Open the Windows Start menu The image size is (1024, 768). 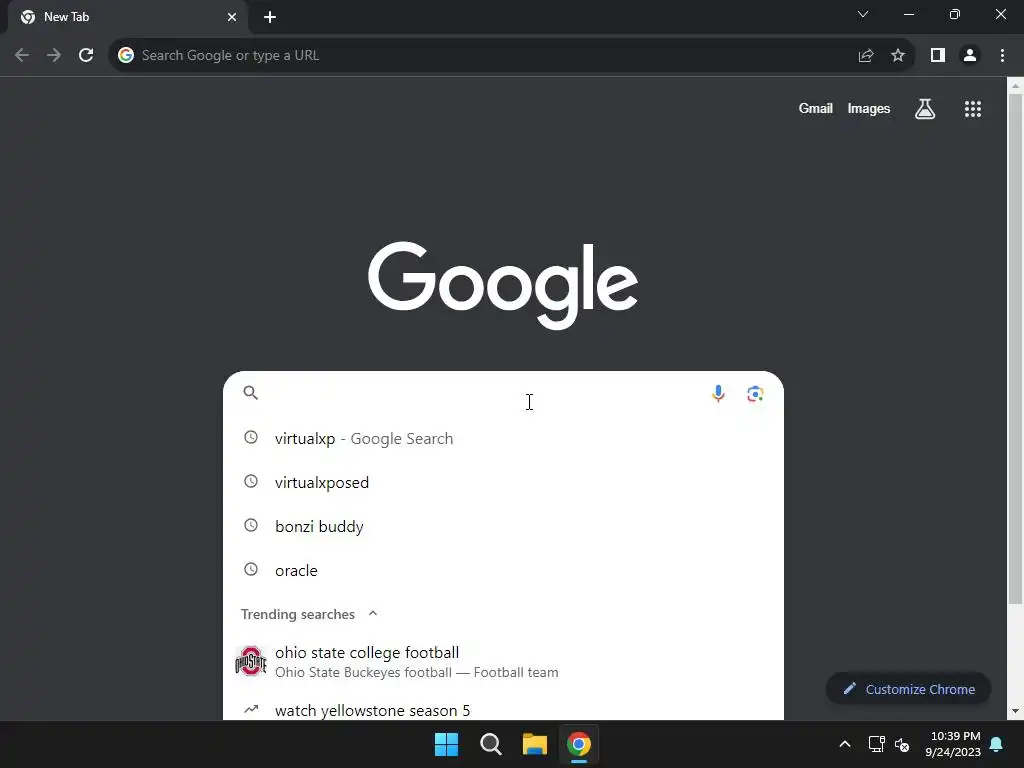coord(447,744)
